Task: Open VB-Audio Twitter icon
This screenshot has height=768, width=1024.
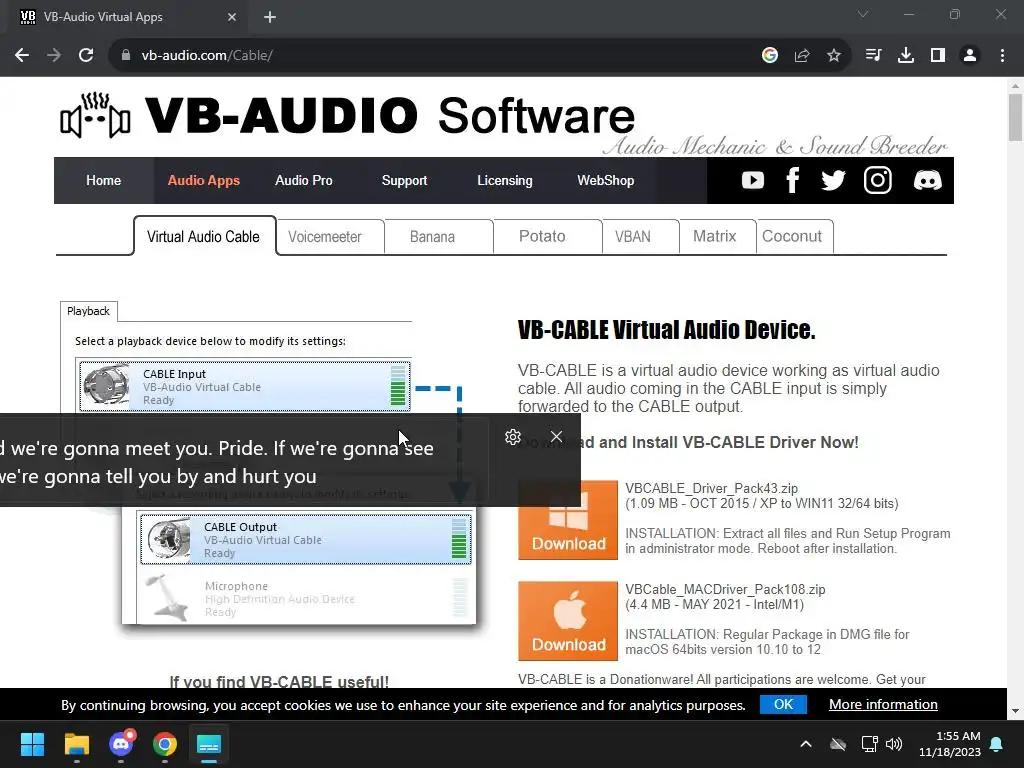Action: point(833,180)
